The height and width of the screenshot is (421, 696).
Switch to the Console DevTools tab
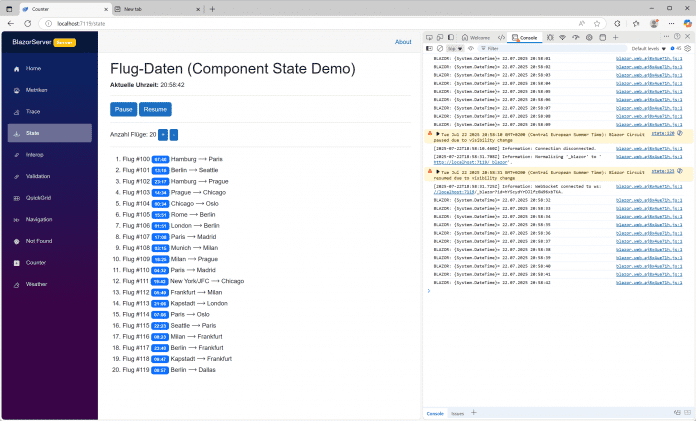(x=524, y=38)
